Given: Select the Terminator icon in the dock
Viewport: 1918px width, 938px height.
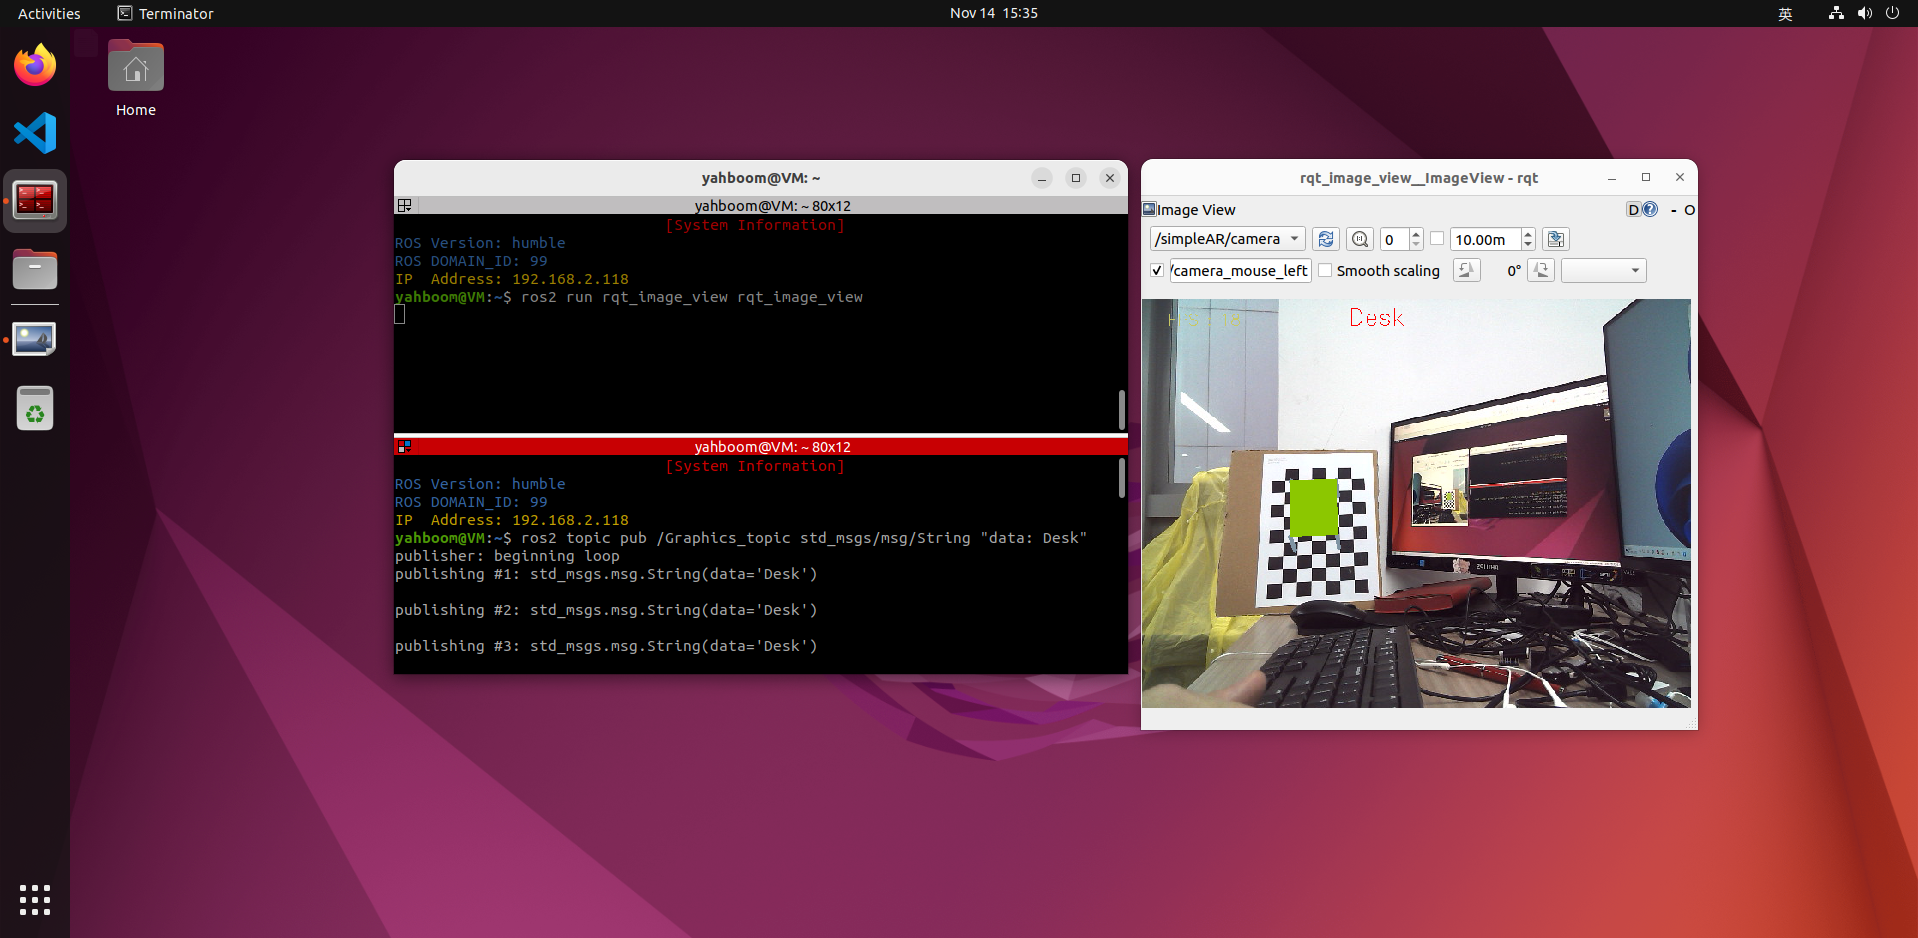Looking at the screenshot, I should tap(35, 201).
